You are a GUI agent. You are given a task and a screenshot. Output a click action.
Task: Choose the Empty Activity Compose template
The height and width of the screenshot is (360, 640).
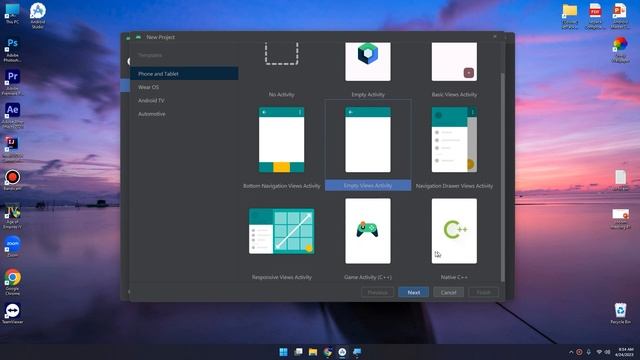368,62
